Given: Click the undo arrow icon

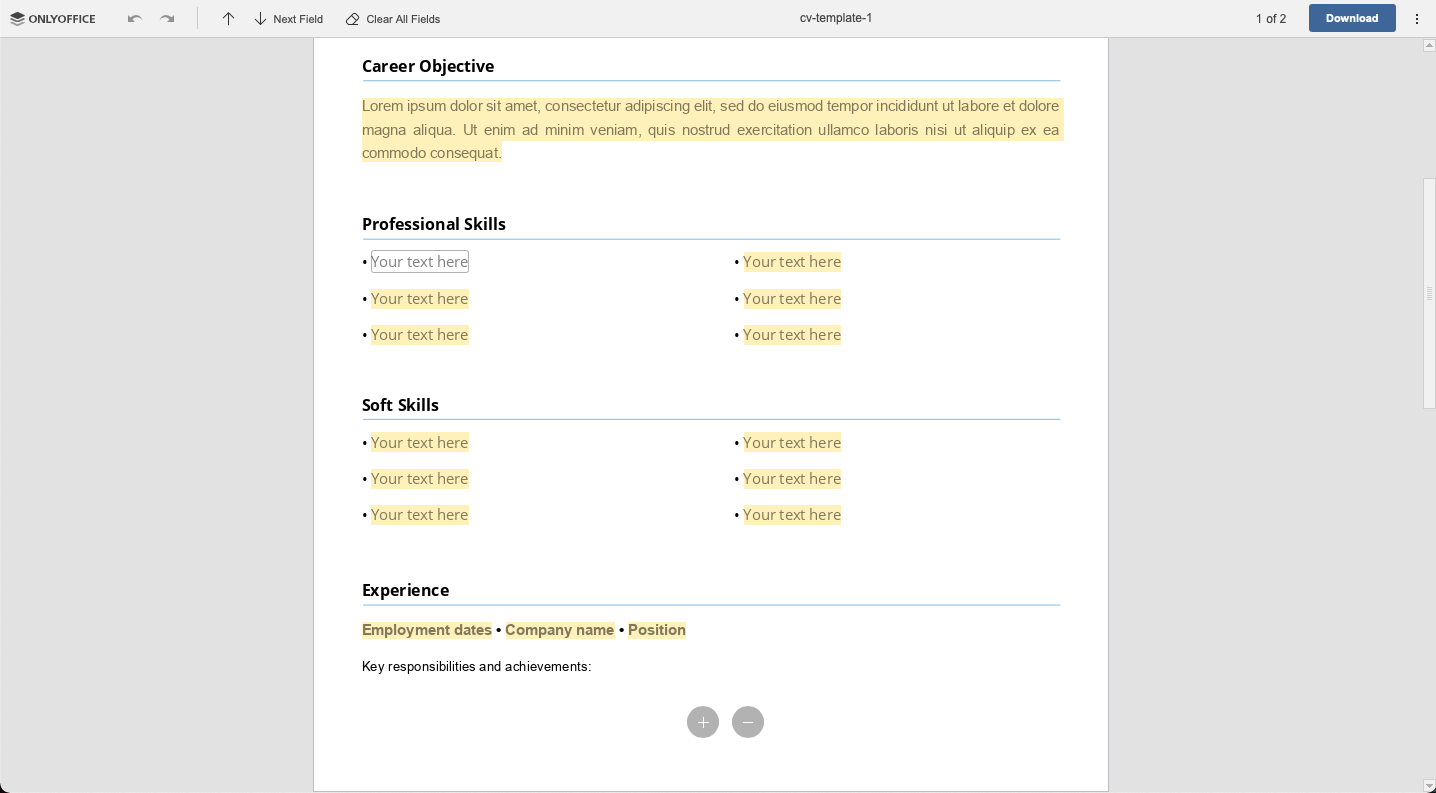Looking at the screenshot, I should click(135, 19).
